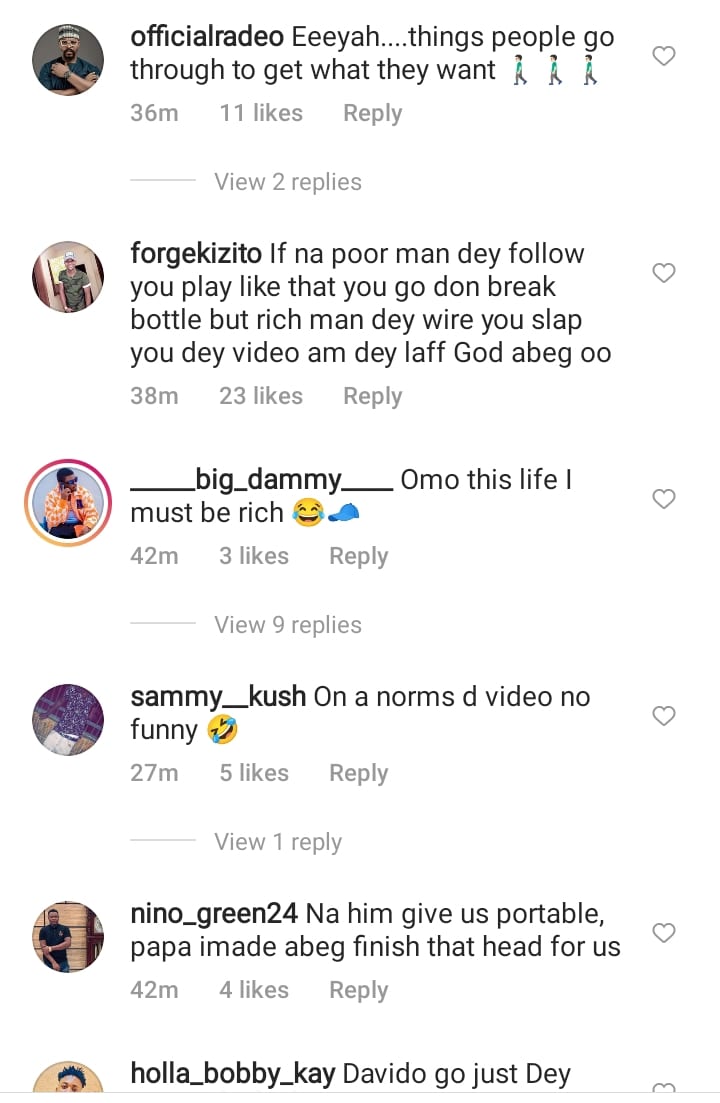This screenshot has width=720, height=1103.
Task: Open nino_green24's profile photo
Action: pyautogui.click(x=68, y=937)
